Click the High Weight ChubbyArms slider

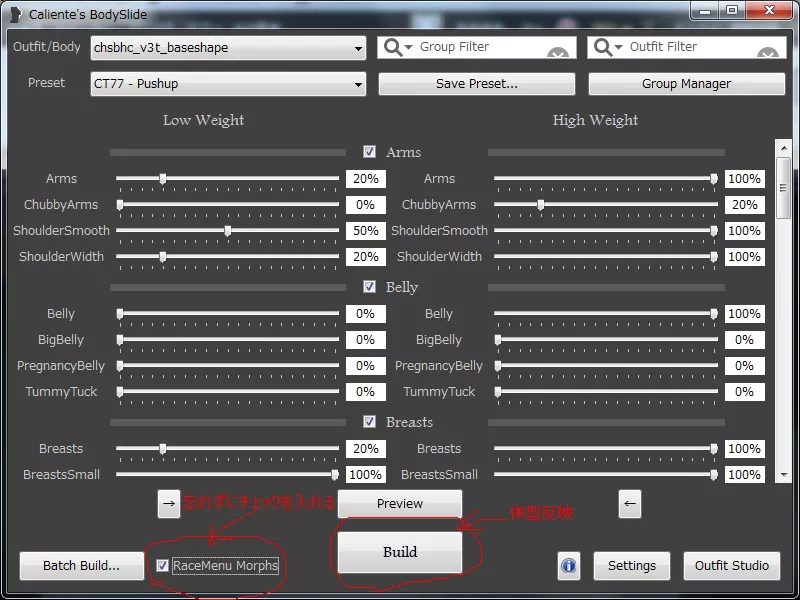click(606, 205)
